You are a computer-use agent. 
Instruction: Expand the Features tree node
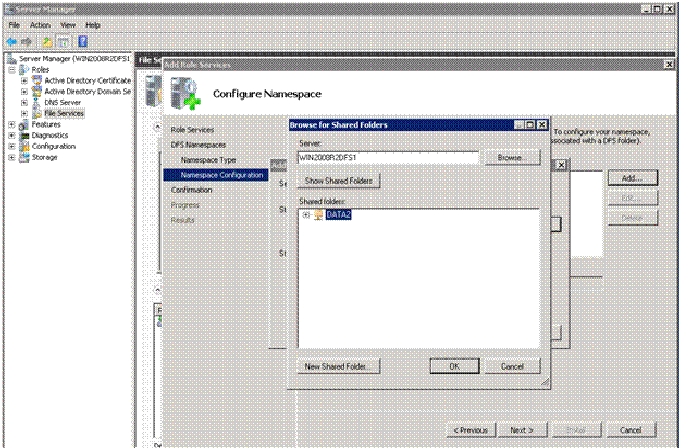pos(12,125)
